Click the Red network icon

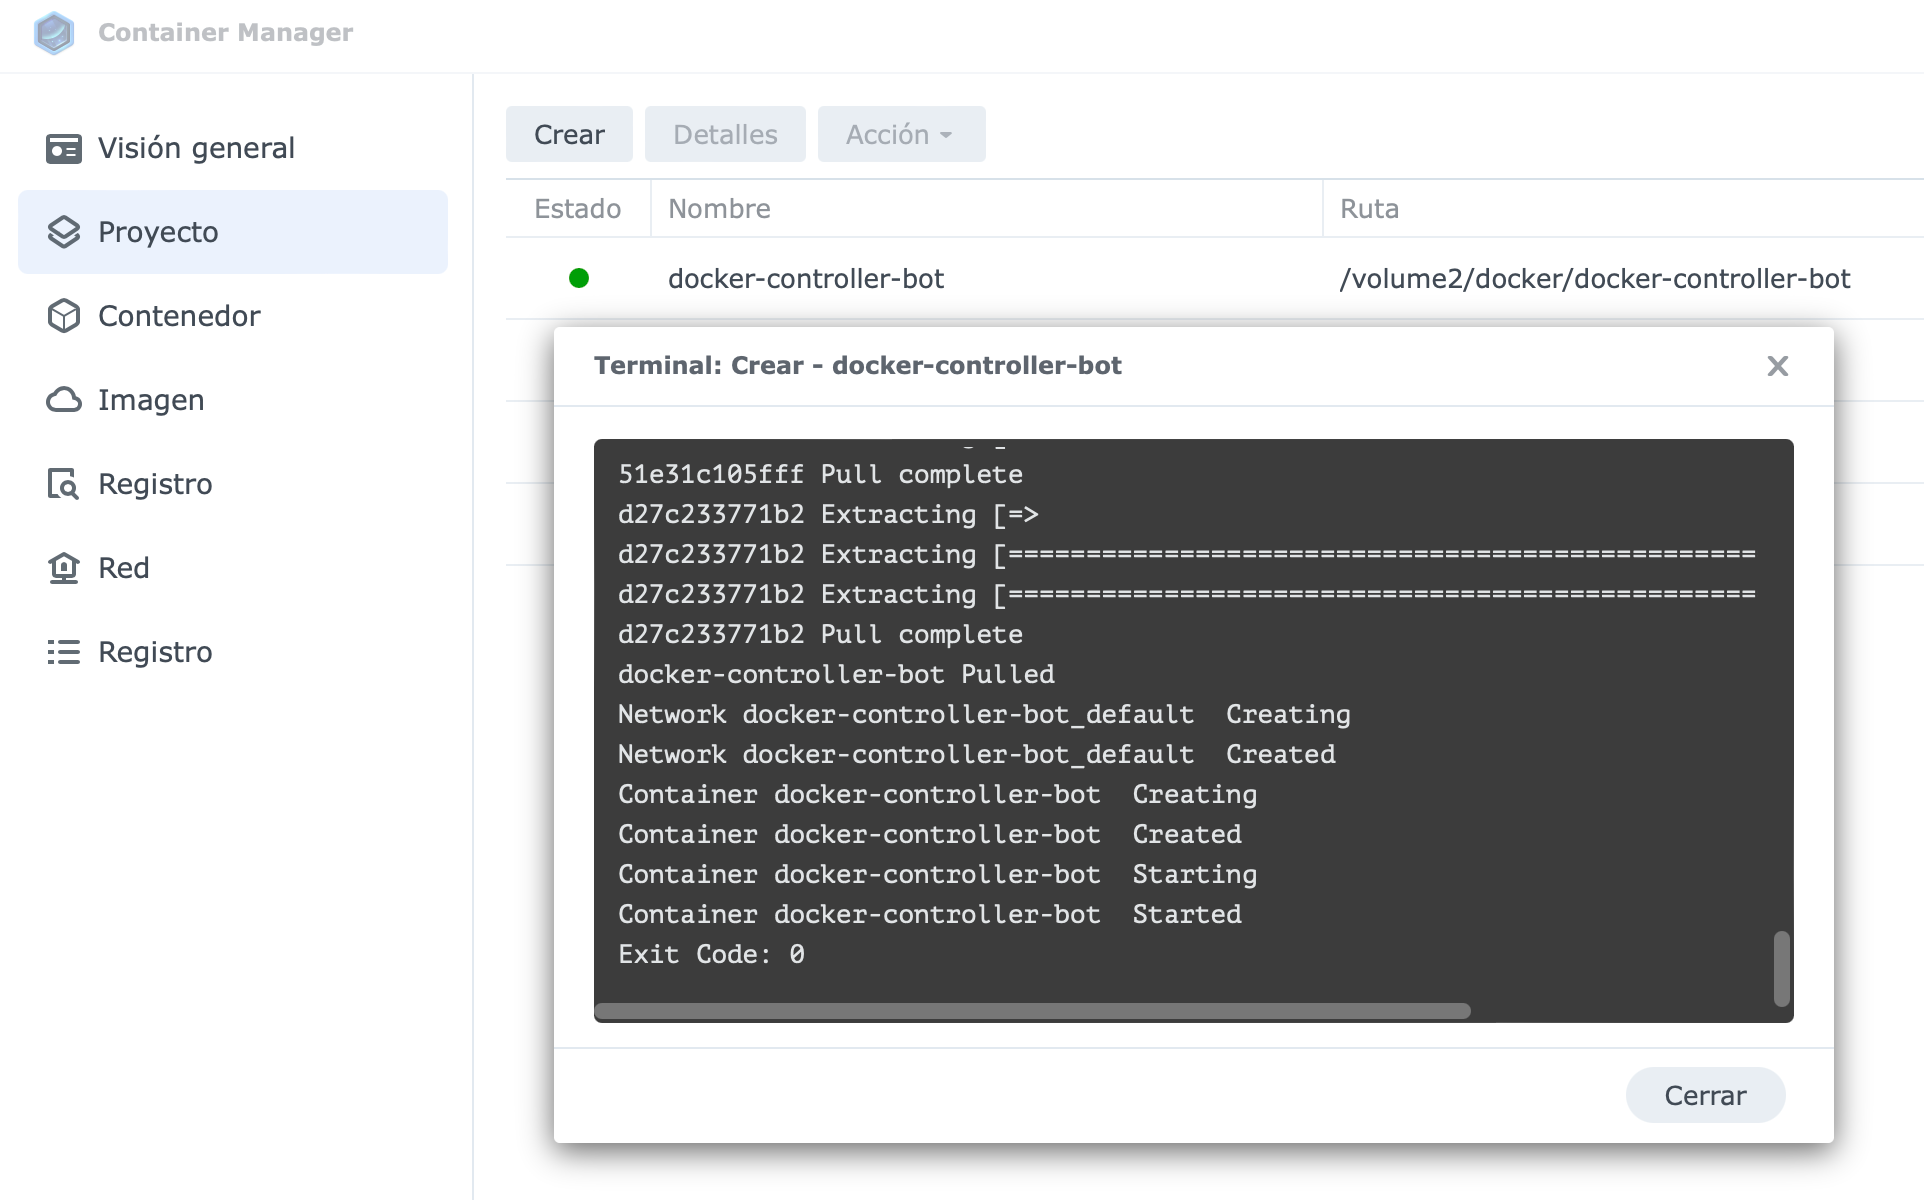tap(64, 568)
